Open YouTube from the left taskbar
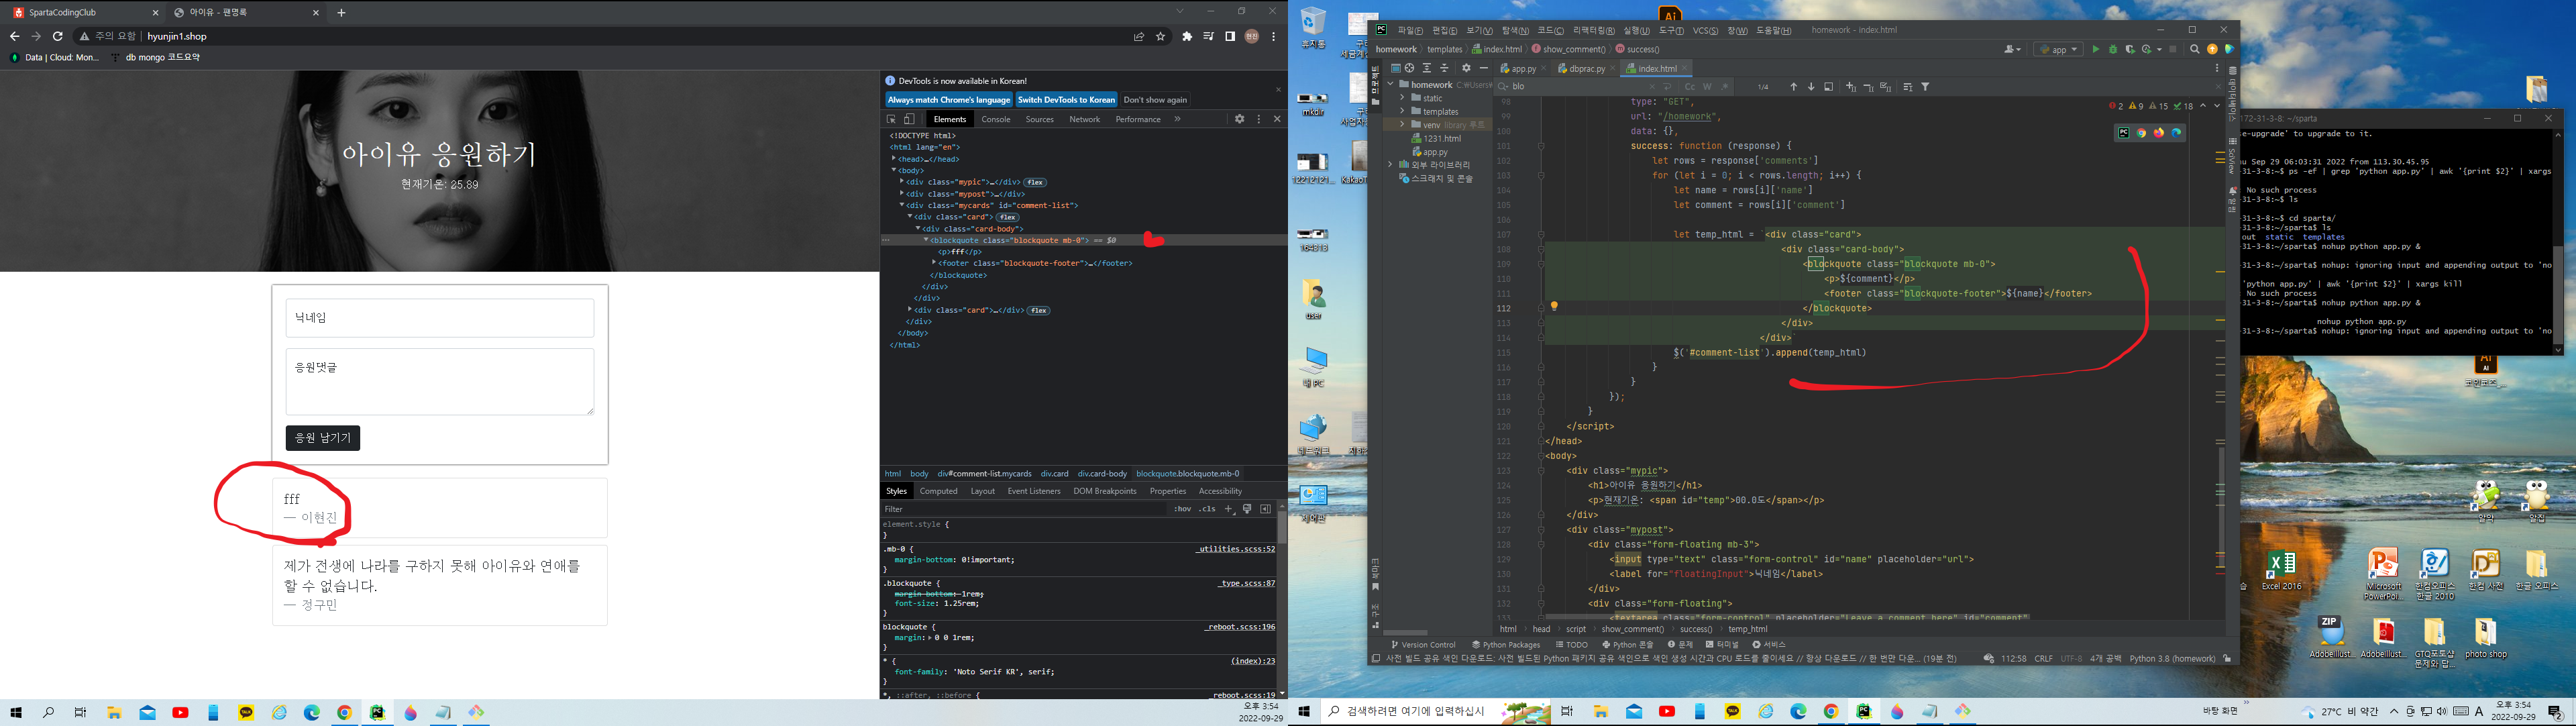The height and width of the screenshot is (726, 2576). tap(180, 713)
